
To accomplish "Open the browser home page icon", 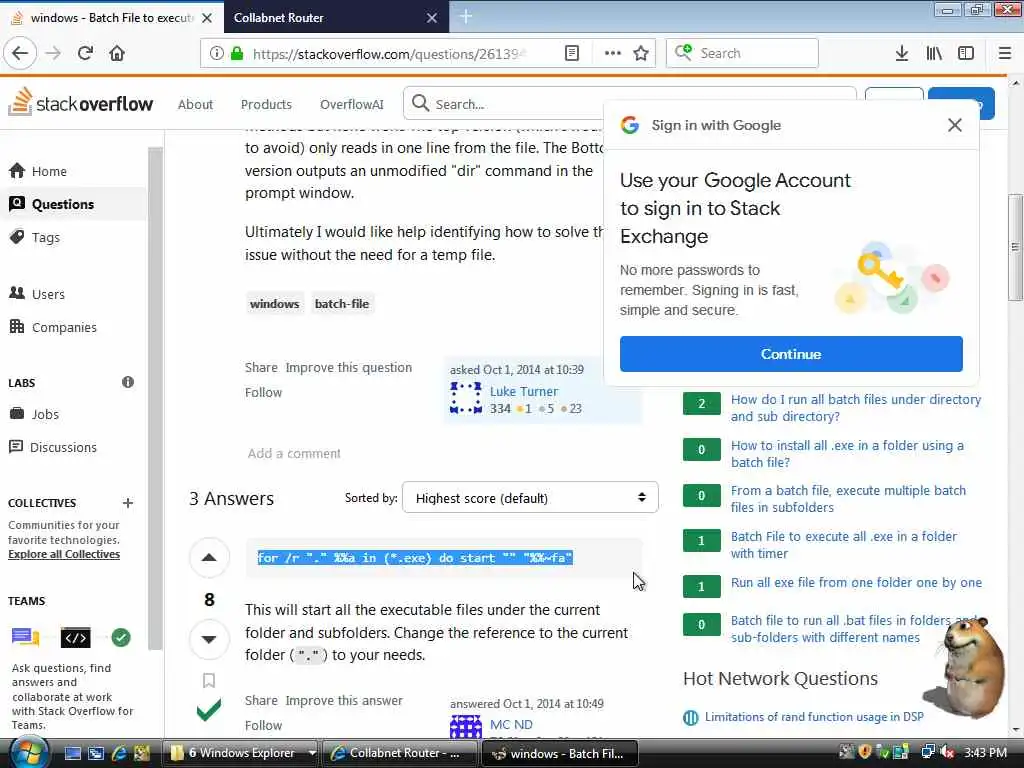I will tap(117, 53).
